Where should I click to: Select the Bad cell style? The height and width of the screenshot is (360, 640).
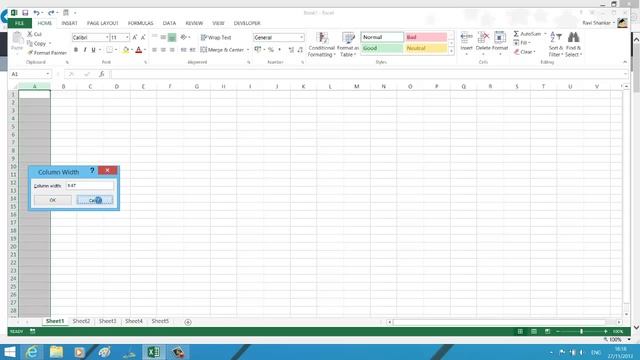tap(426, 37)
